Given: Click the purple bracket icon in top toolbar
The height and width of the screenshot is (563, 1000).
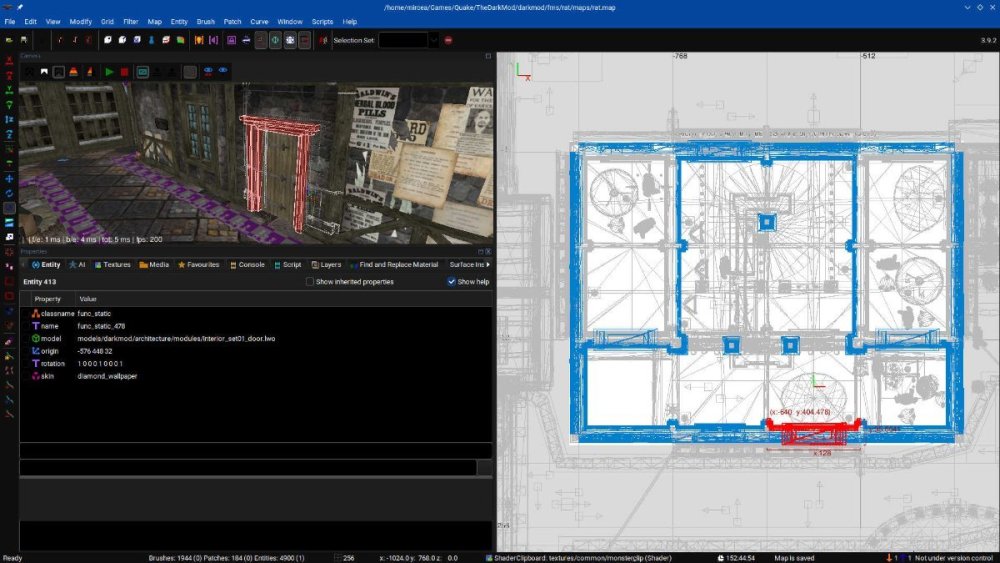Looking at the screenshot, I should point(213,40).
